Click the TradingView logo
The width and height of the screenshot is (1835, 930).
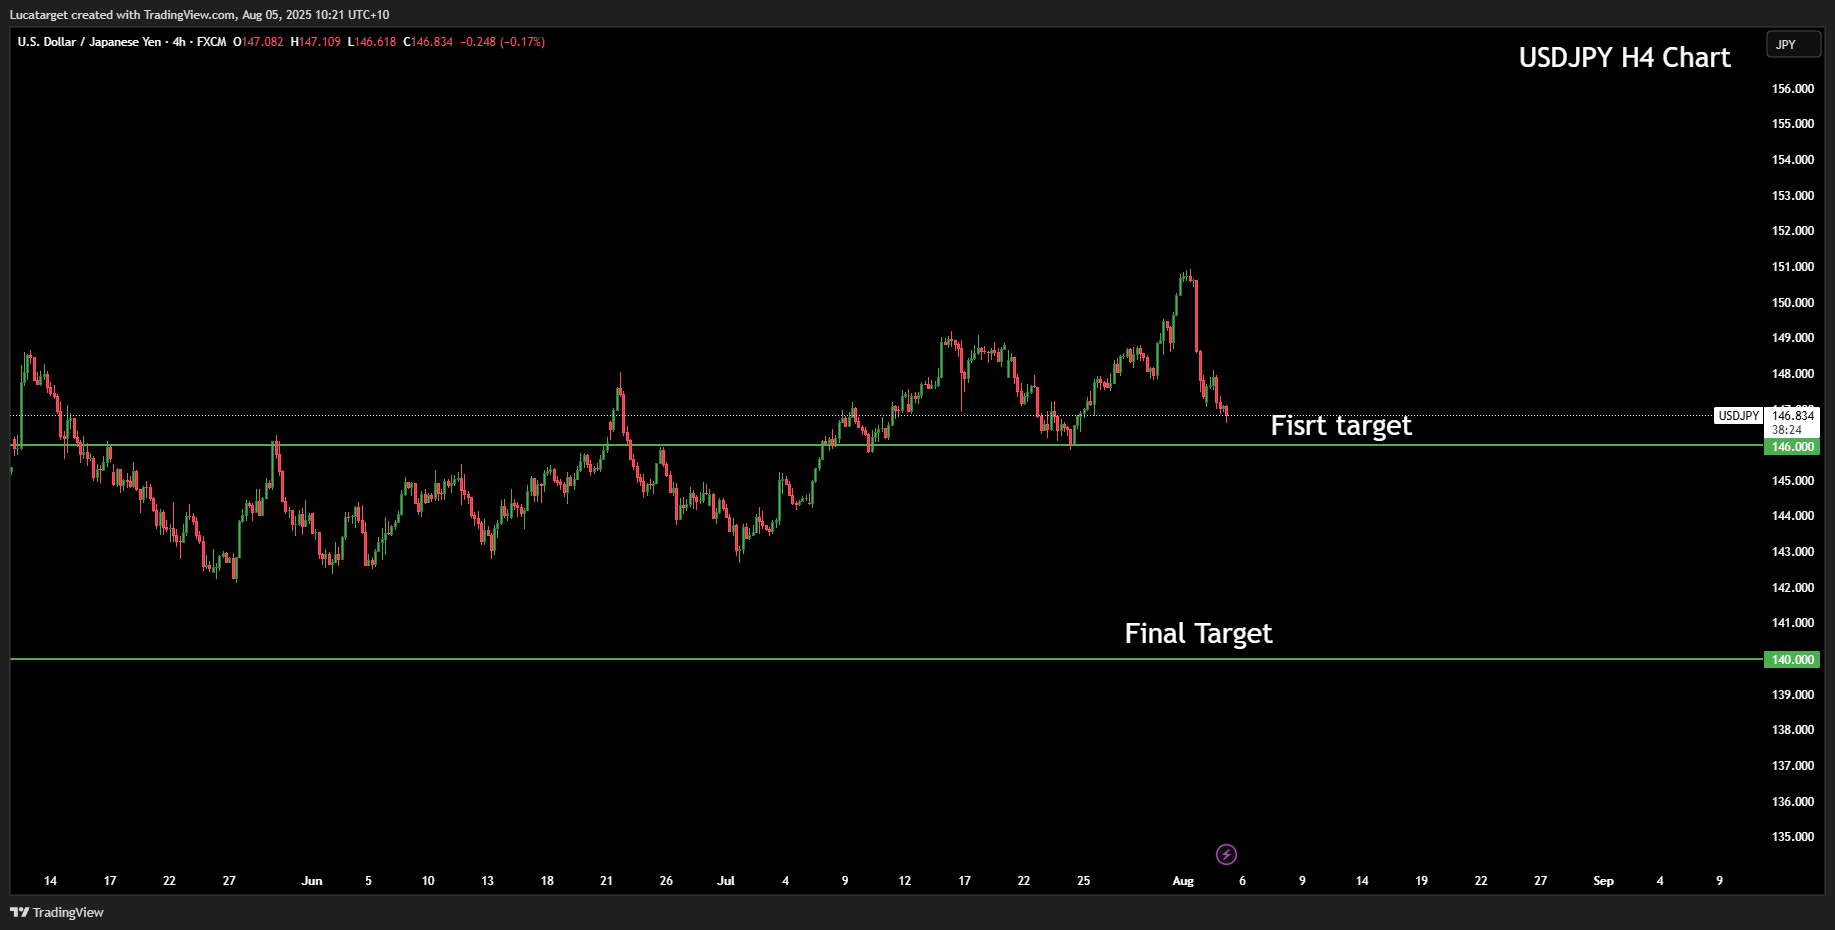coord(57,912)
